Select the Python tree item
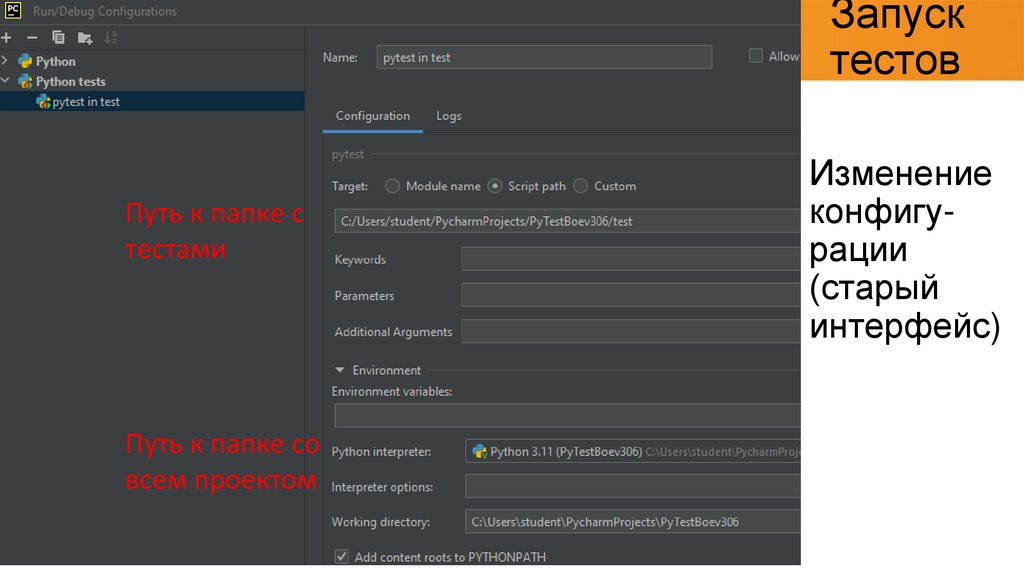Screen dimensions: 1024x574 [56, 61]
